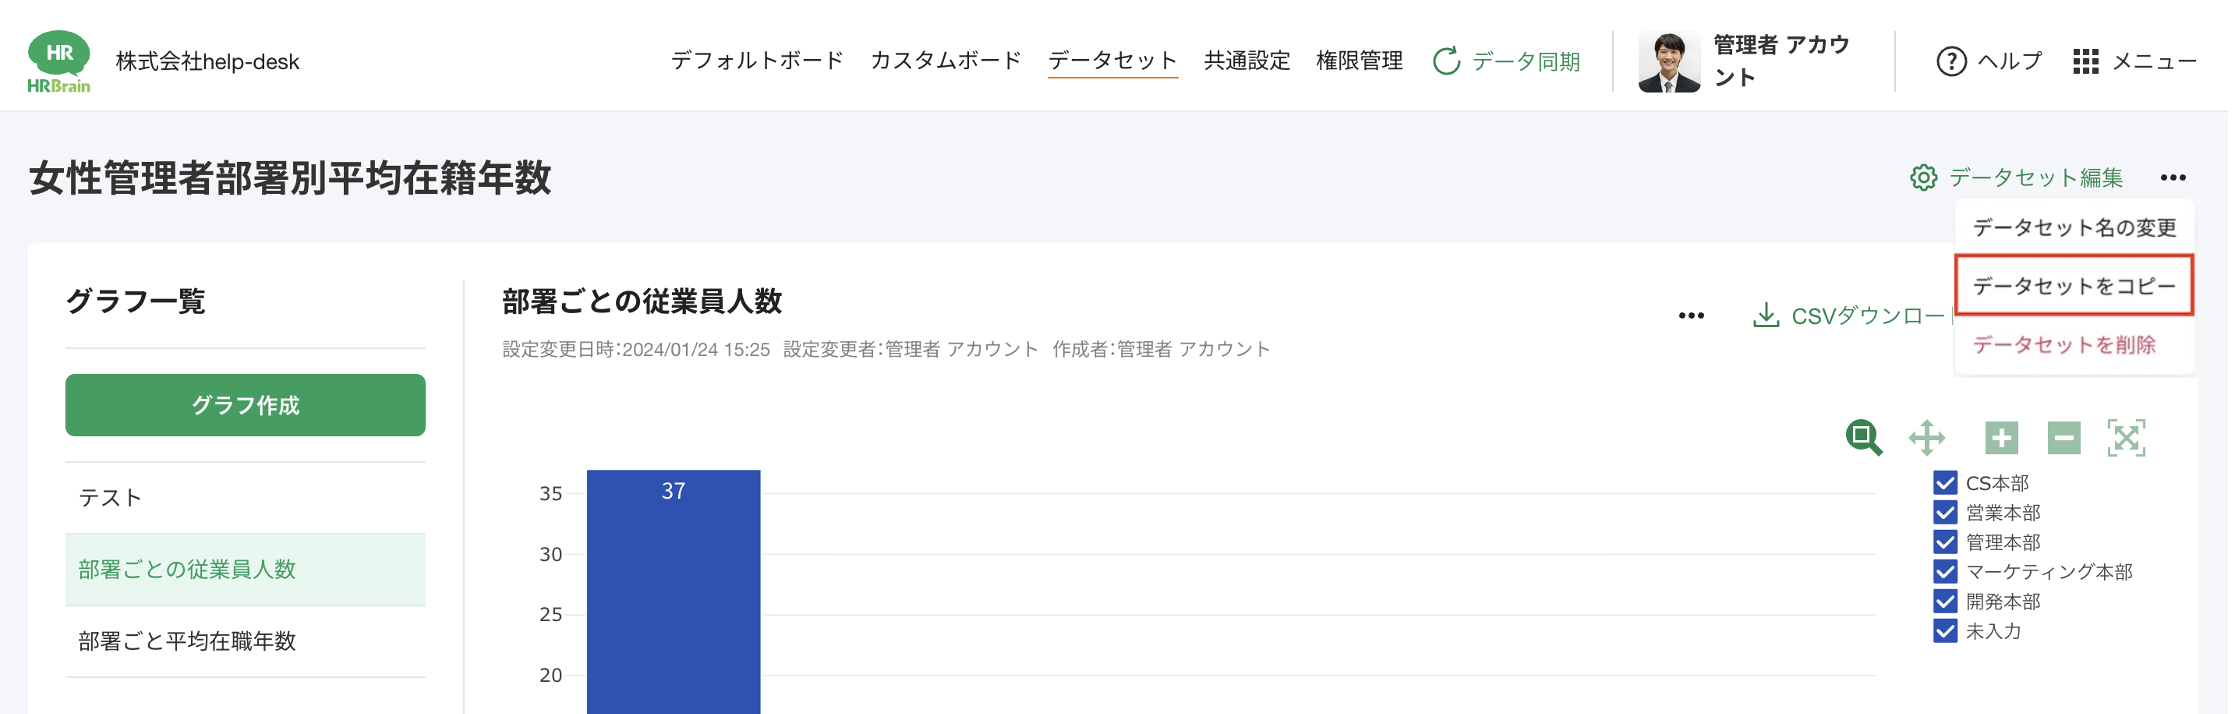Click the CSV download icon
The width and height of the screenshot is (2232, 714).
coord(1766,316)
